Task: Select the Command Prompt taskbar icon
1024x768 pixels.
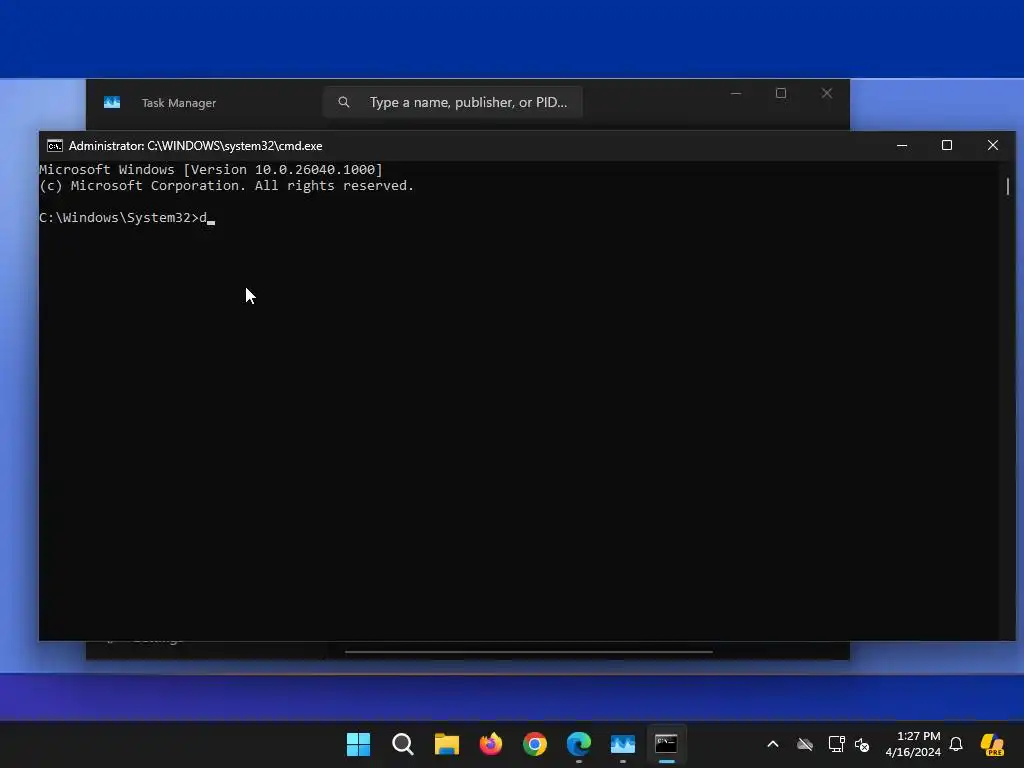Action: point(666,744)
